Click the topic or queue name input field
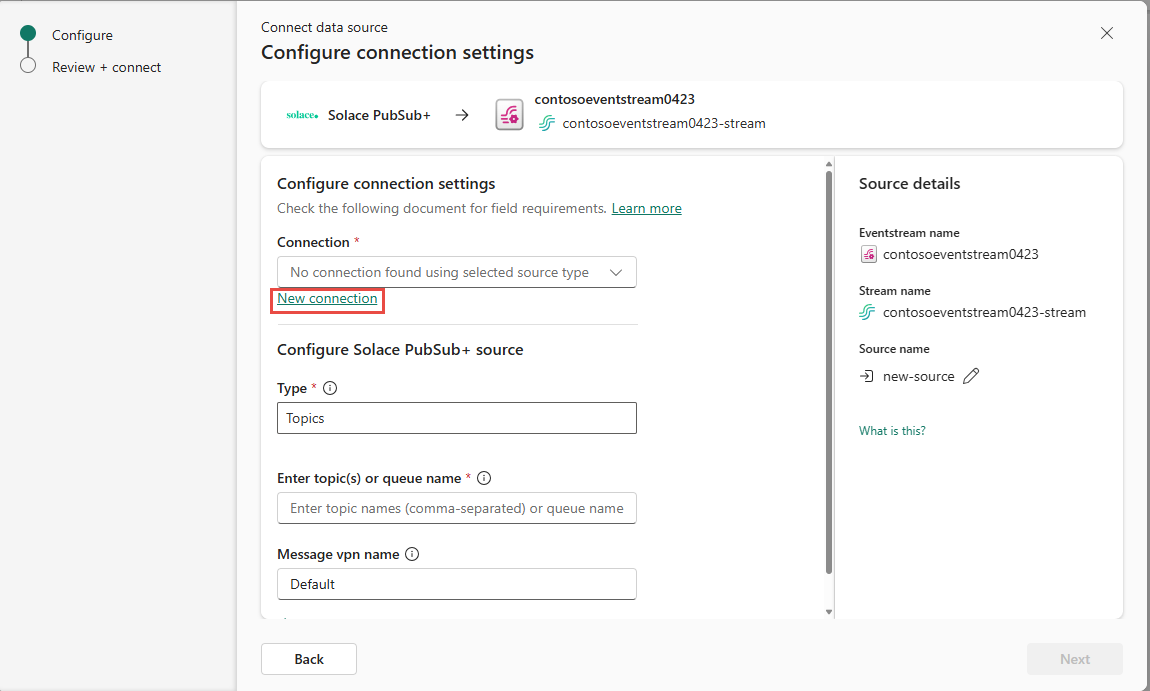 pyautogui.click(x=457, y=508)
